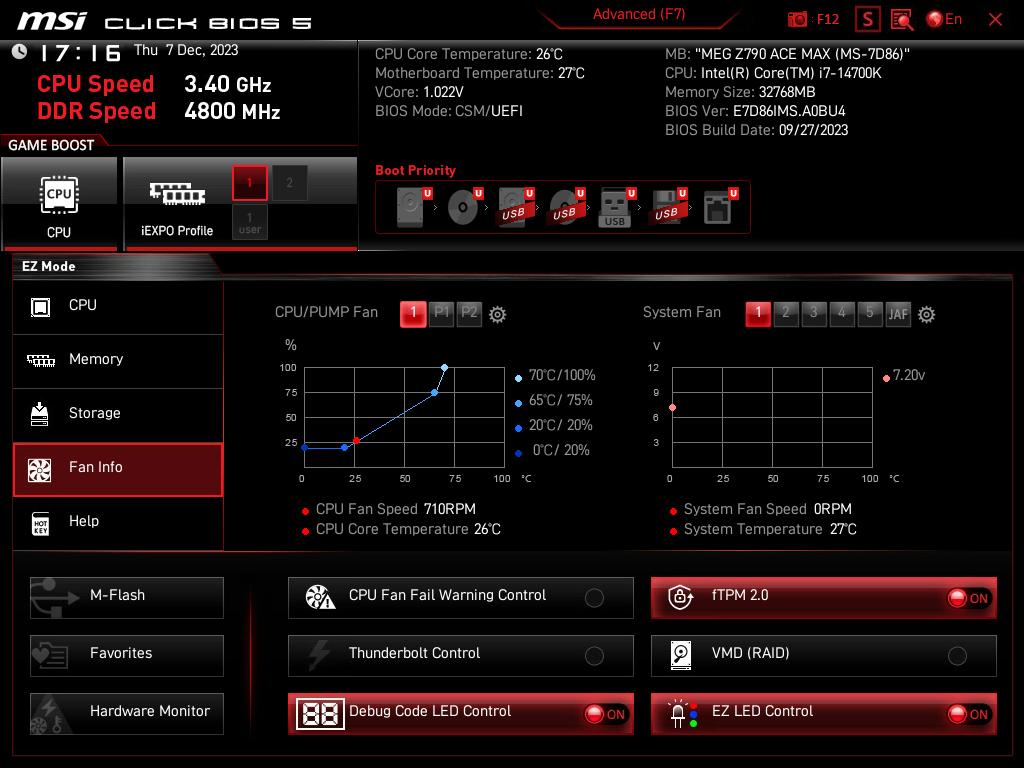Viewport: 1024px width, 768px height.
Task: Click the CPU Fan Fail Warning fan icon
Action: 320,597
